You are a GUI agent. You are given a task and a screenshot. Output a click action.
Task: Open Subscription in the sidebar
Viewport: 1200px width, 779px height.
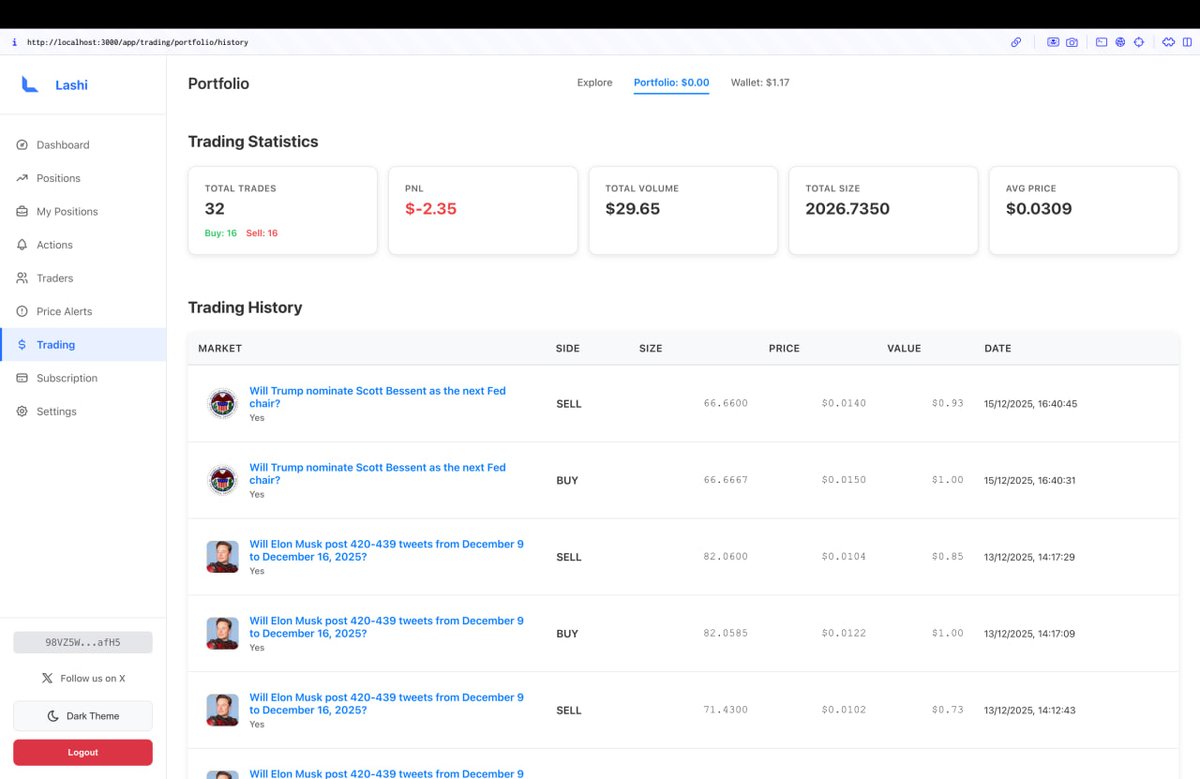point(83,378)
